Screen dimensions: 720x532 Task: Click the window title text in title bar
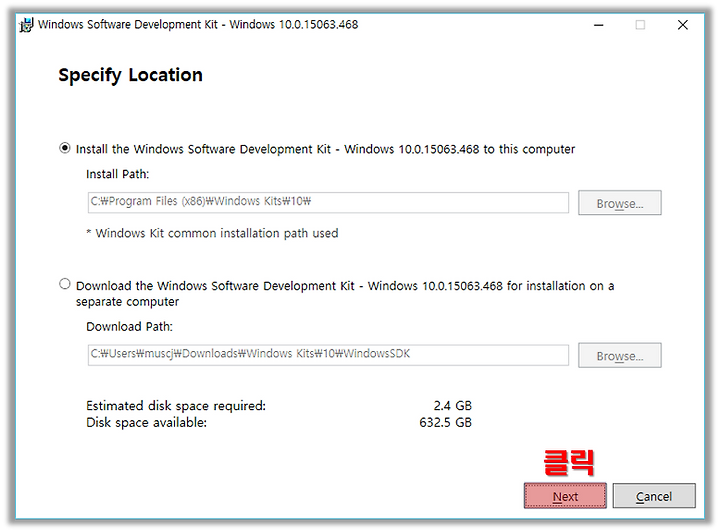click(x=198, y=24)
